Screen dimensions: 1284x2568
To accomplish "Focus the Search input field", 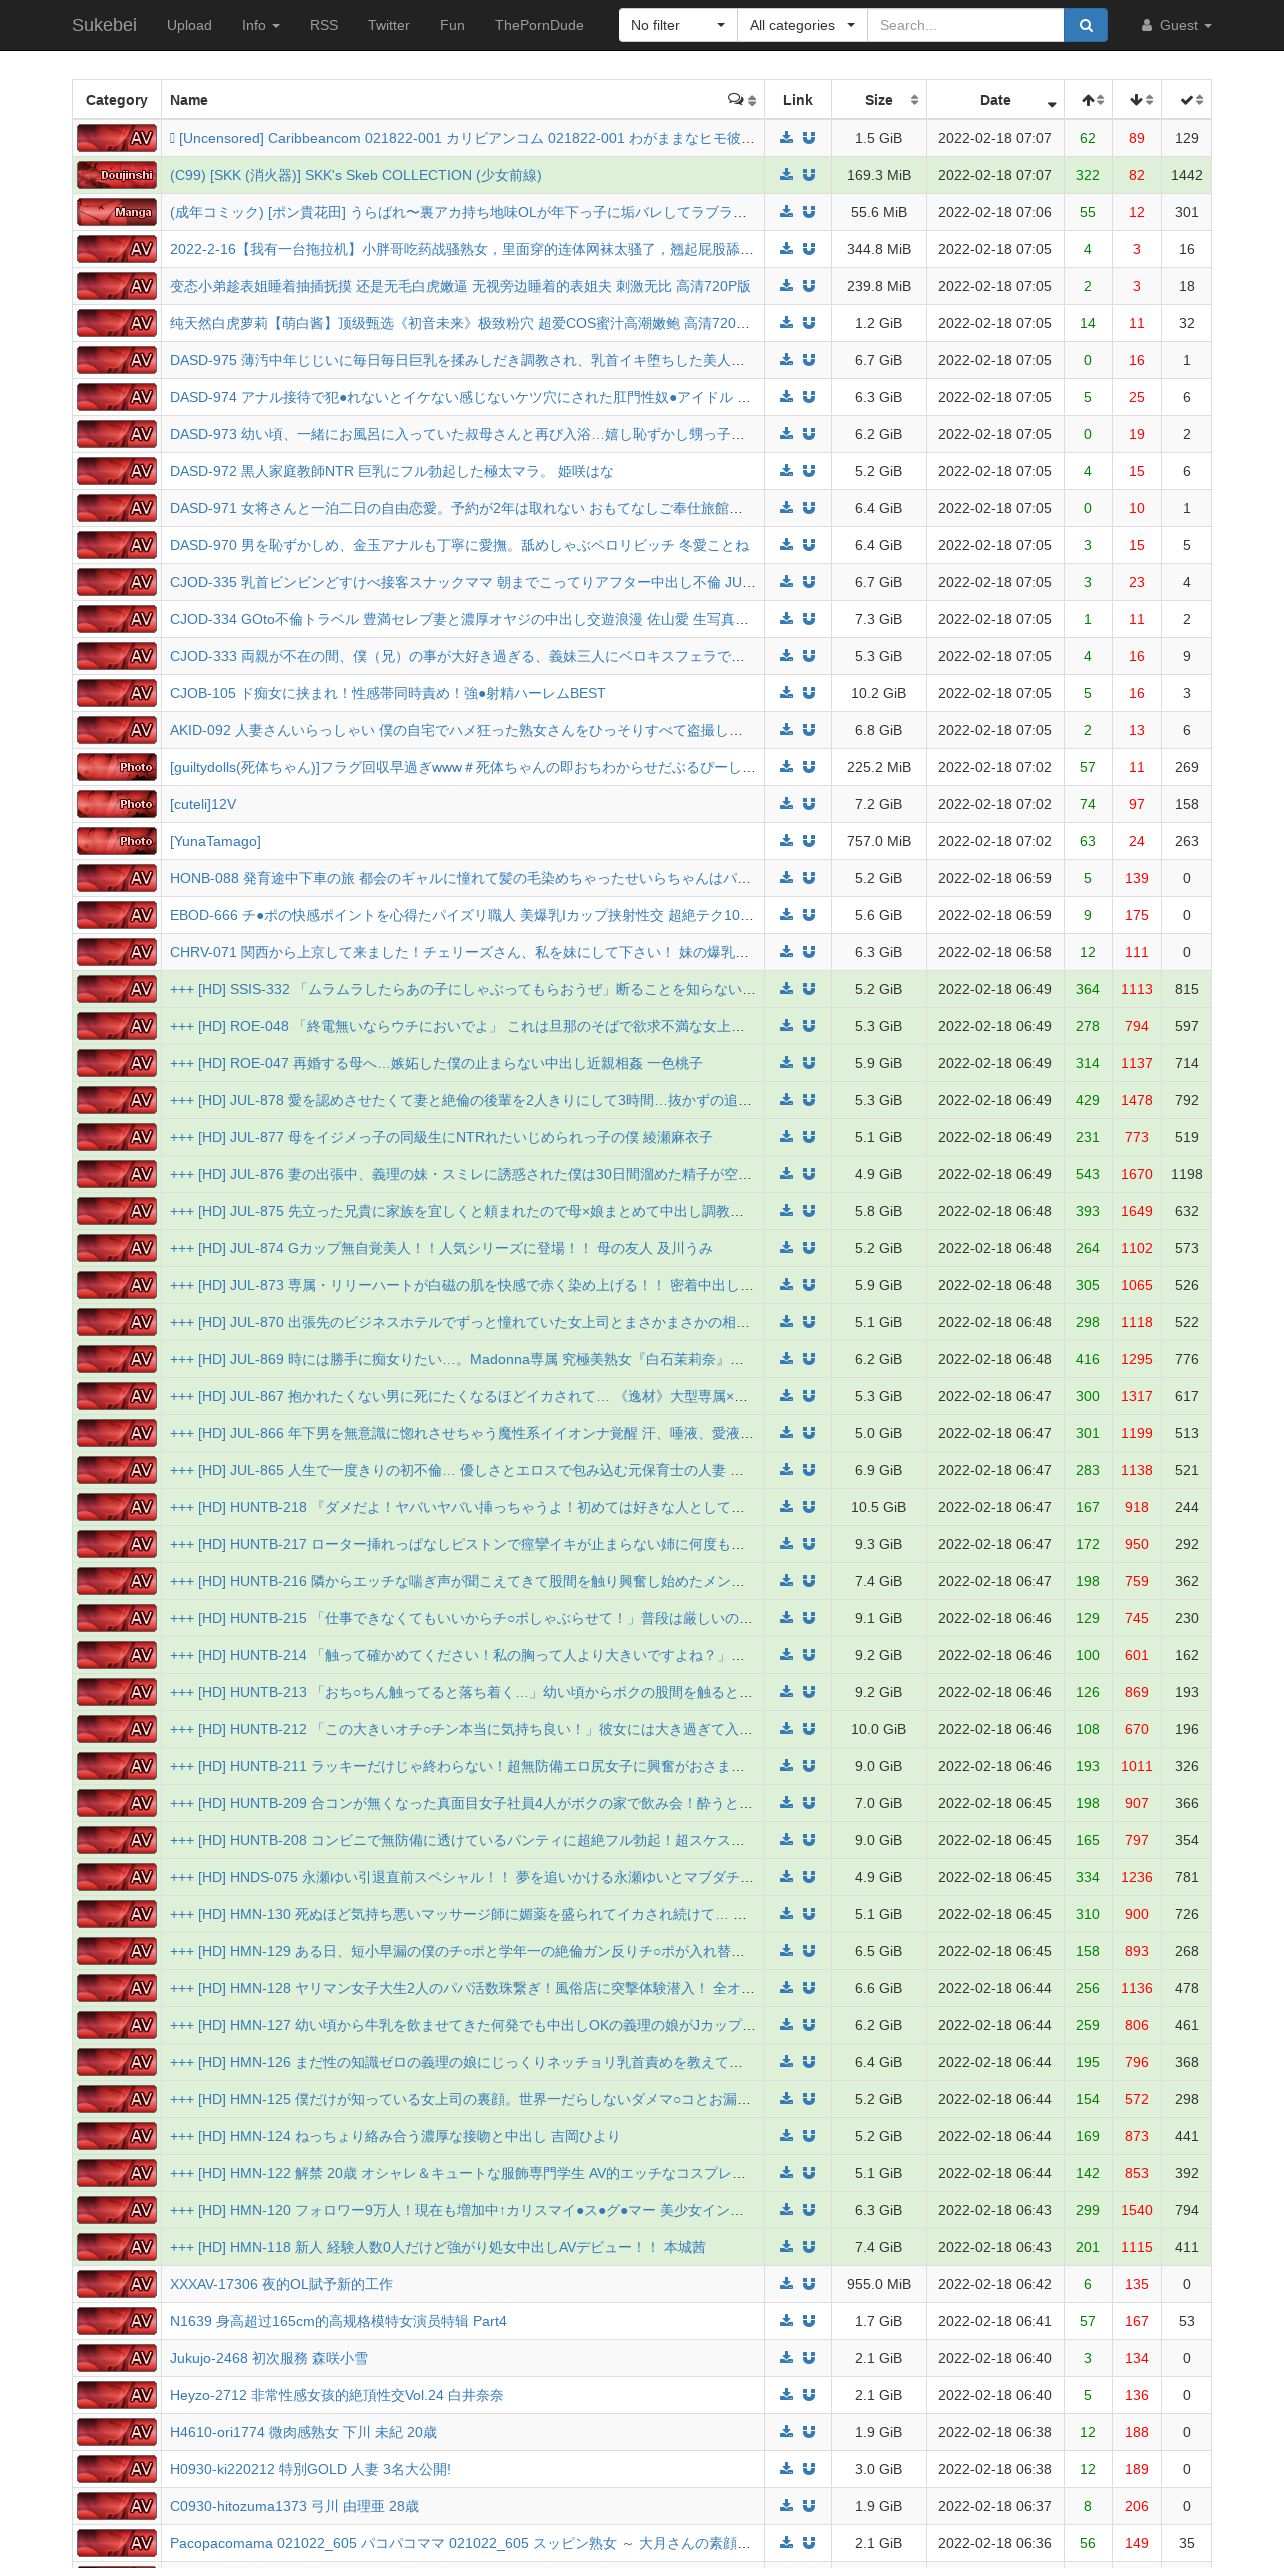I will pos(965,25).
